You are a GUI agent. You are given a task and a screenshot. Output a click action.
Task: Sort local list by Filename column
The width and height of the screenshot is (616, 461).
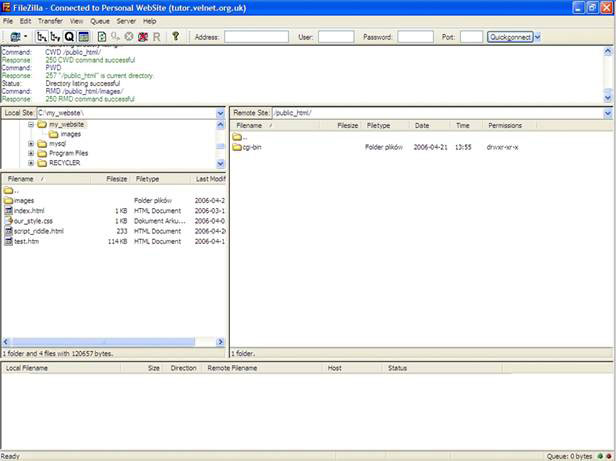pos(46,179)
